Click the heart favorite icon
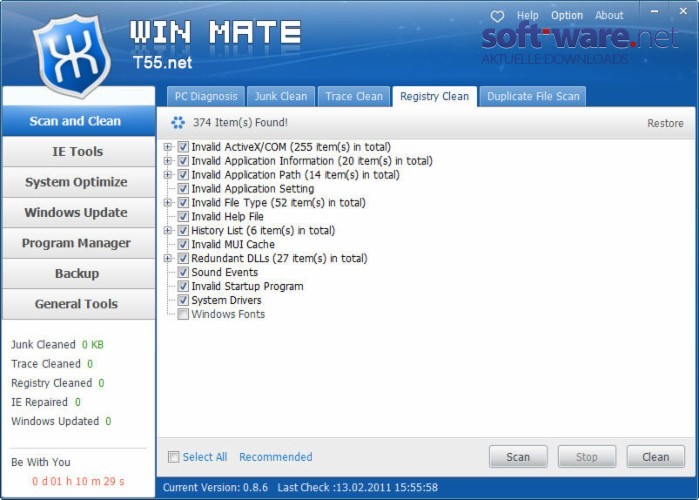699x500 pixels. [497, 16]
